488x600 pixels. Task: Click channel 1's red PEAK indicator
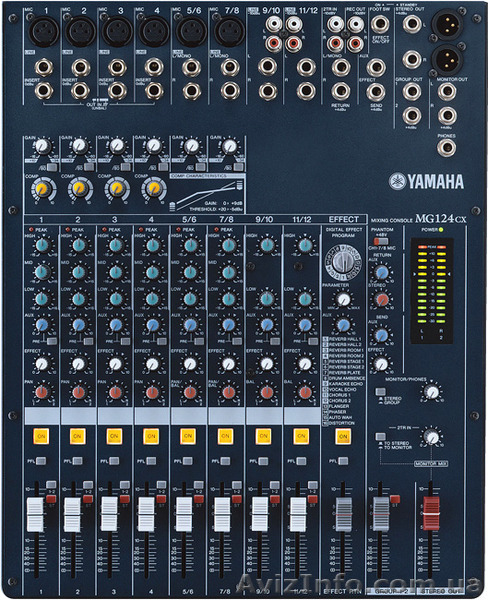[x=31, y=230]
